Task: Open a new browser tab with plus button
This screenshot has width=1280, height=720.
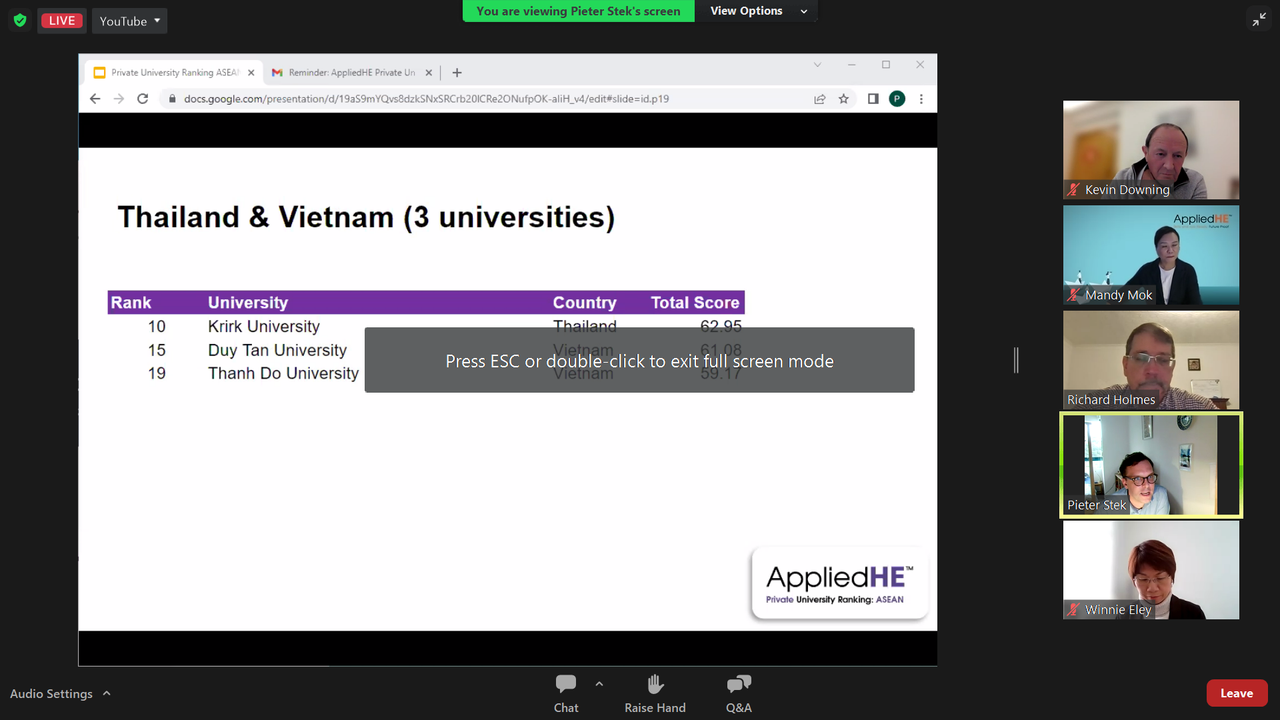Action: click(x=457, y=72)
